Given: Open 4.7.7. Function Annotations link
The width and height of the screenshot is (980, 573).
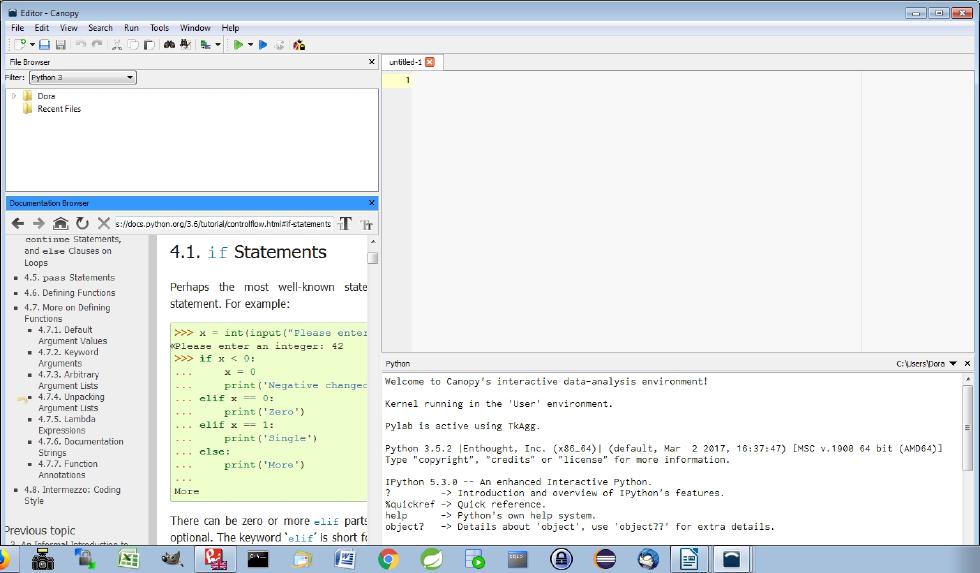Looking at the screenshot, I should coord(68,469).
